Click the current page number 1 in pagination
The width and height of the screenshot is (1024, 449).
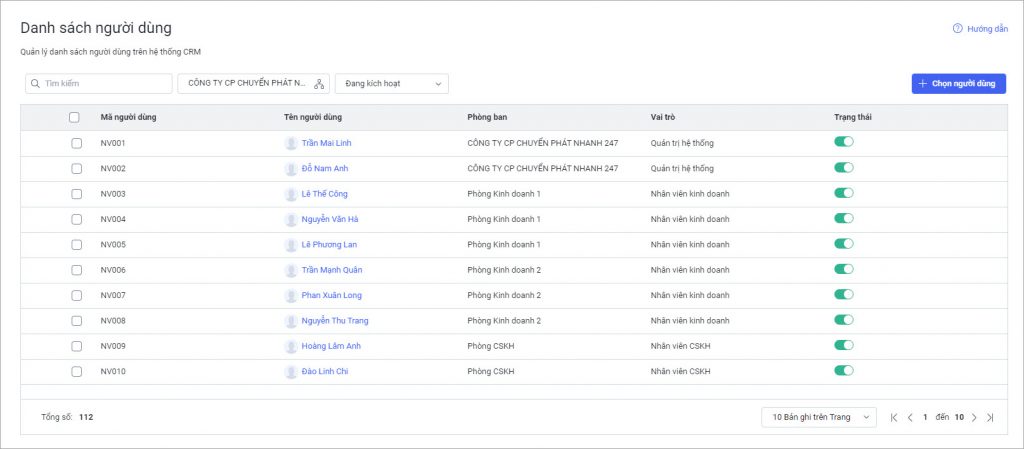coord(925,417)
